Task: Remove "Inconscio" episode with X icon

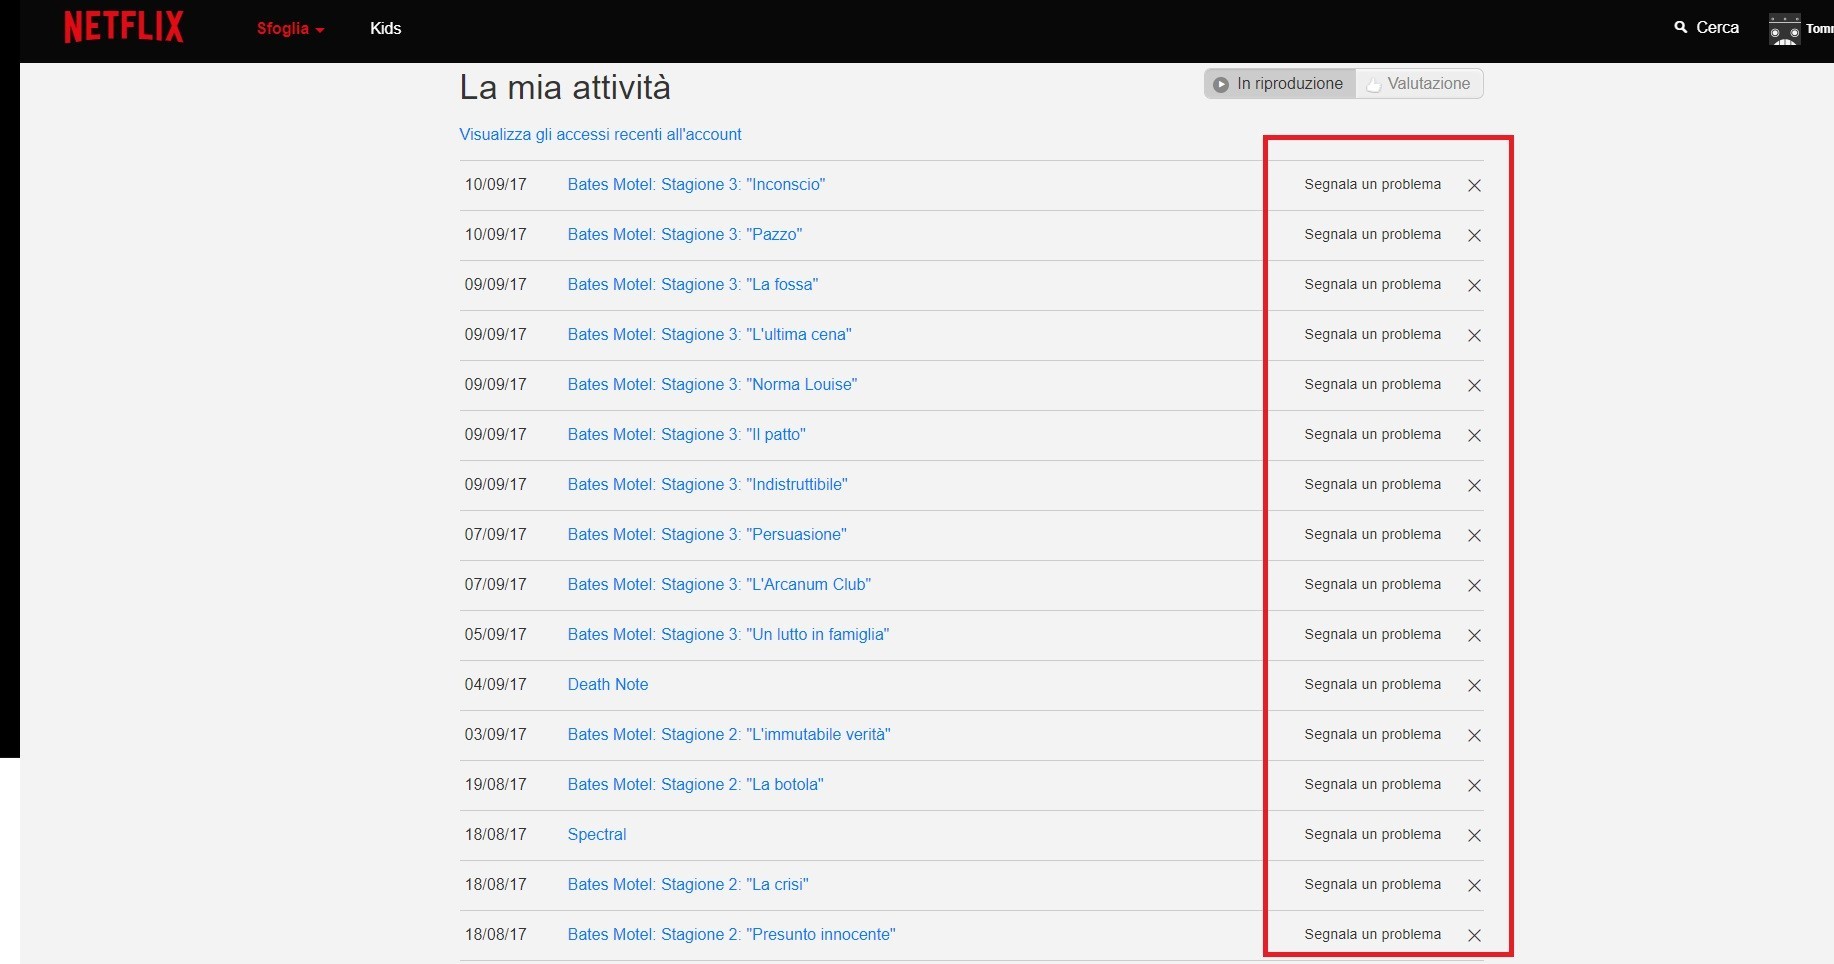Action: [x=1474, y=185]
